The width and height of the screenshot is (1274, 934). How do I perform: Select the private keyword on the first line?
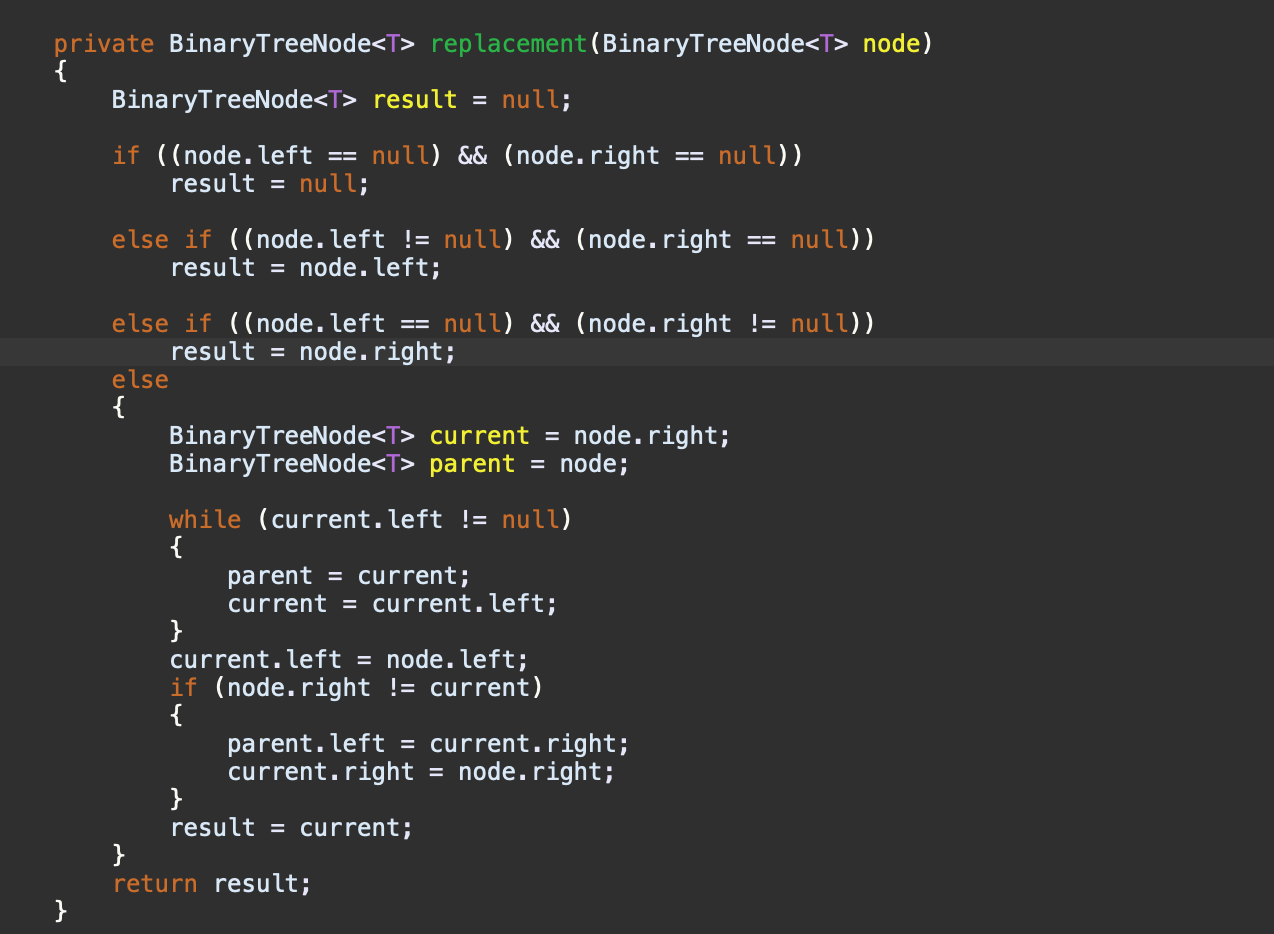coord(103,43)
